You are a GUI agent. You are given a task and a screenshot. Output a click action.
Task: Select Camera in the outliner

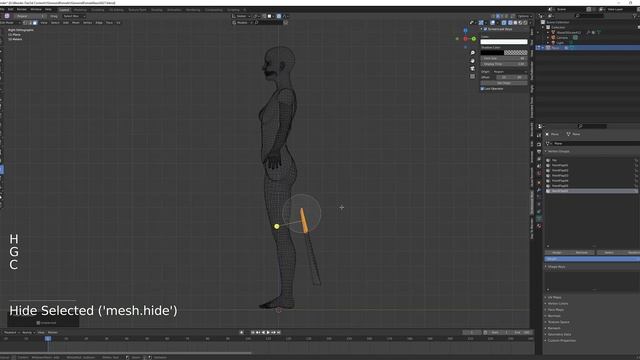coord(563,38)
